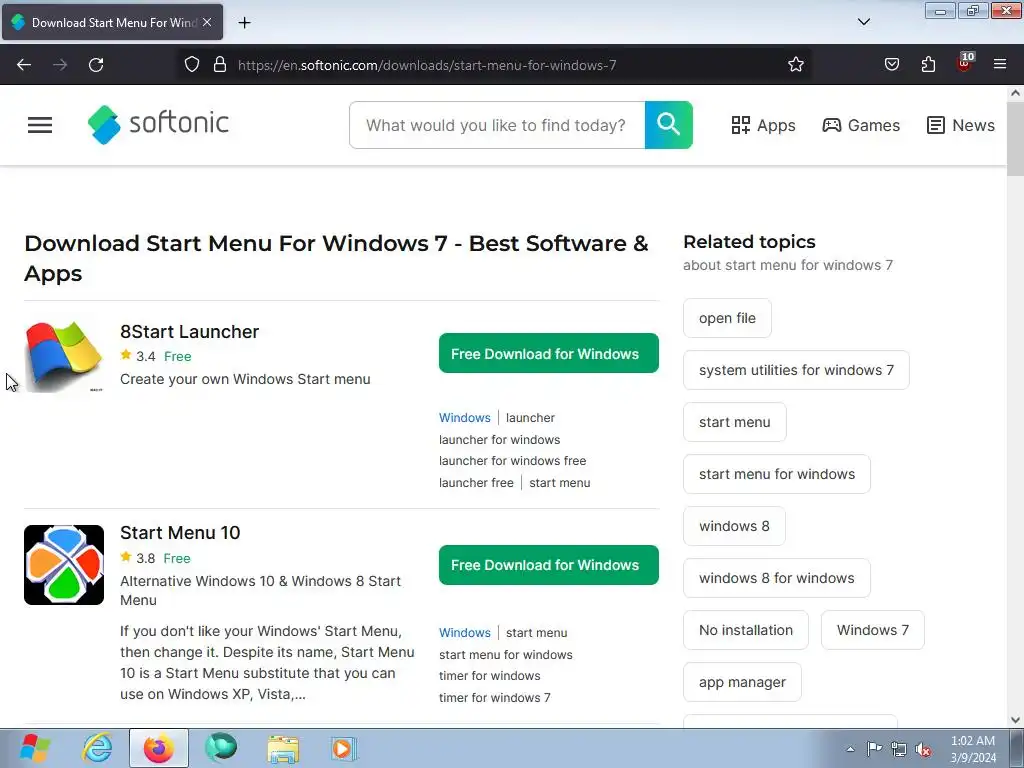The height and width of the screenshot is (768, 1024).
Task: Open the Windows Start button
Action: tap(35, 748)
